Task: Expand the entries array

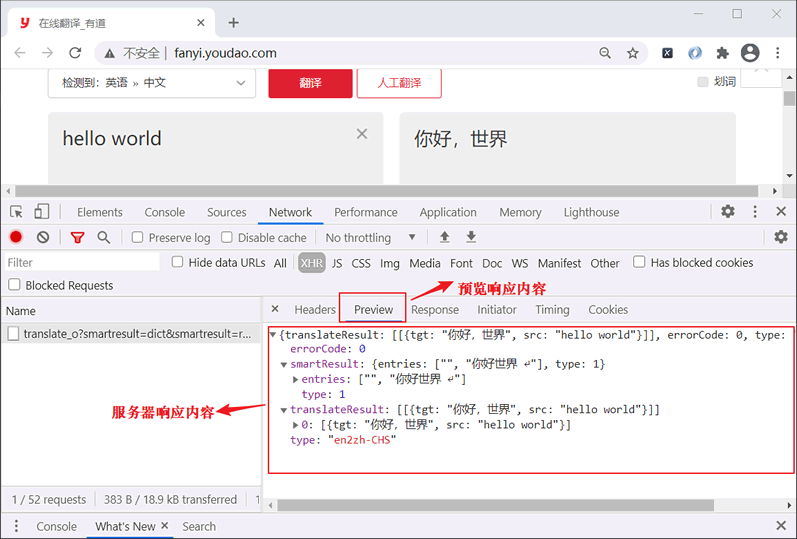Action: (x=295, y=379)
